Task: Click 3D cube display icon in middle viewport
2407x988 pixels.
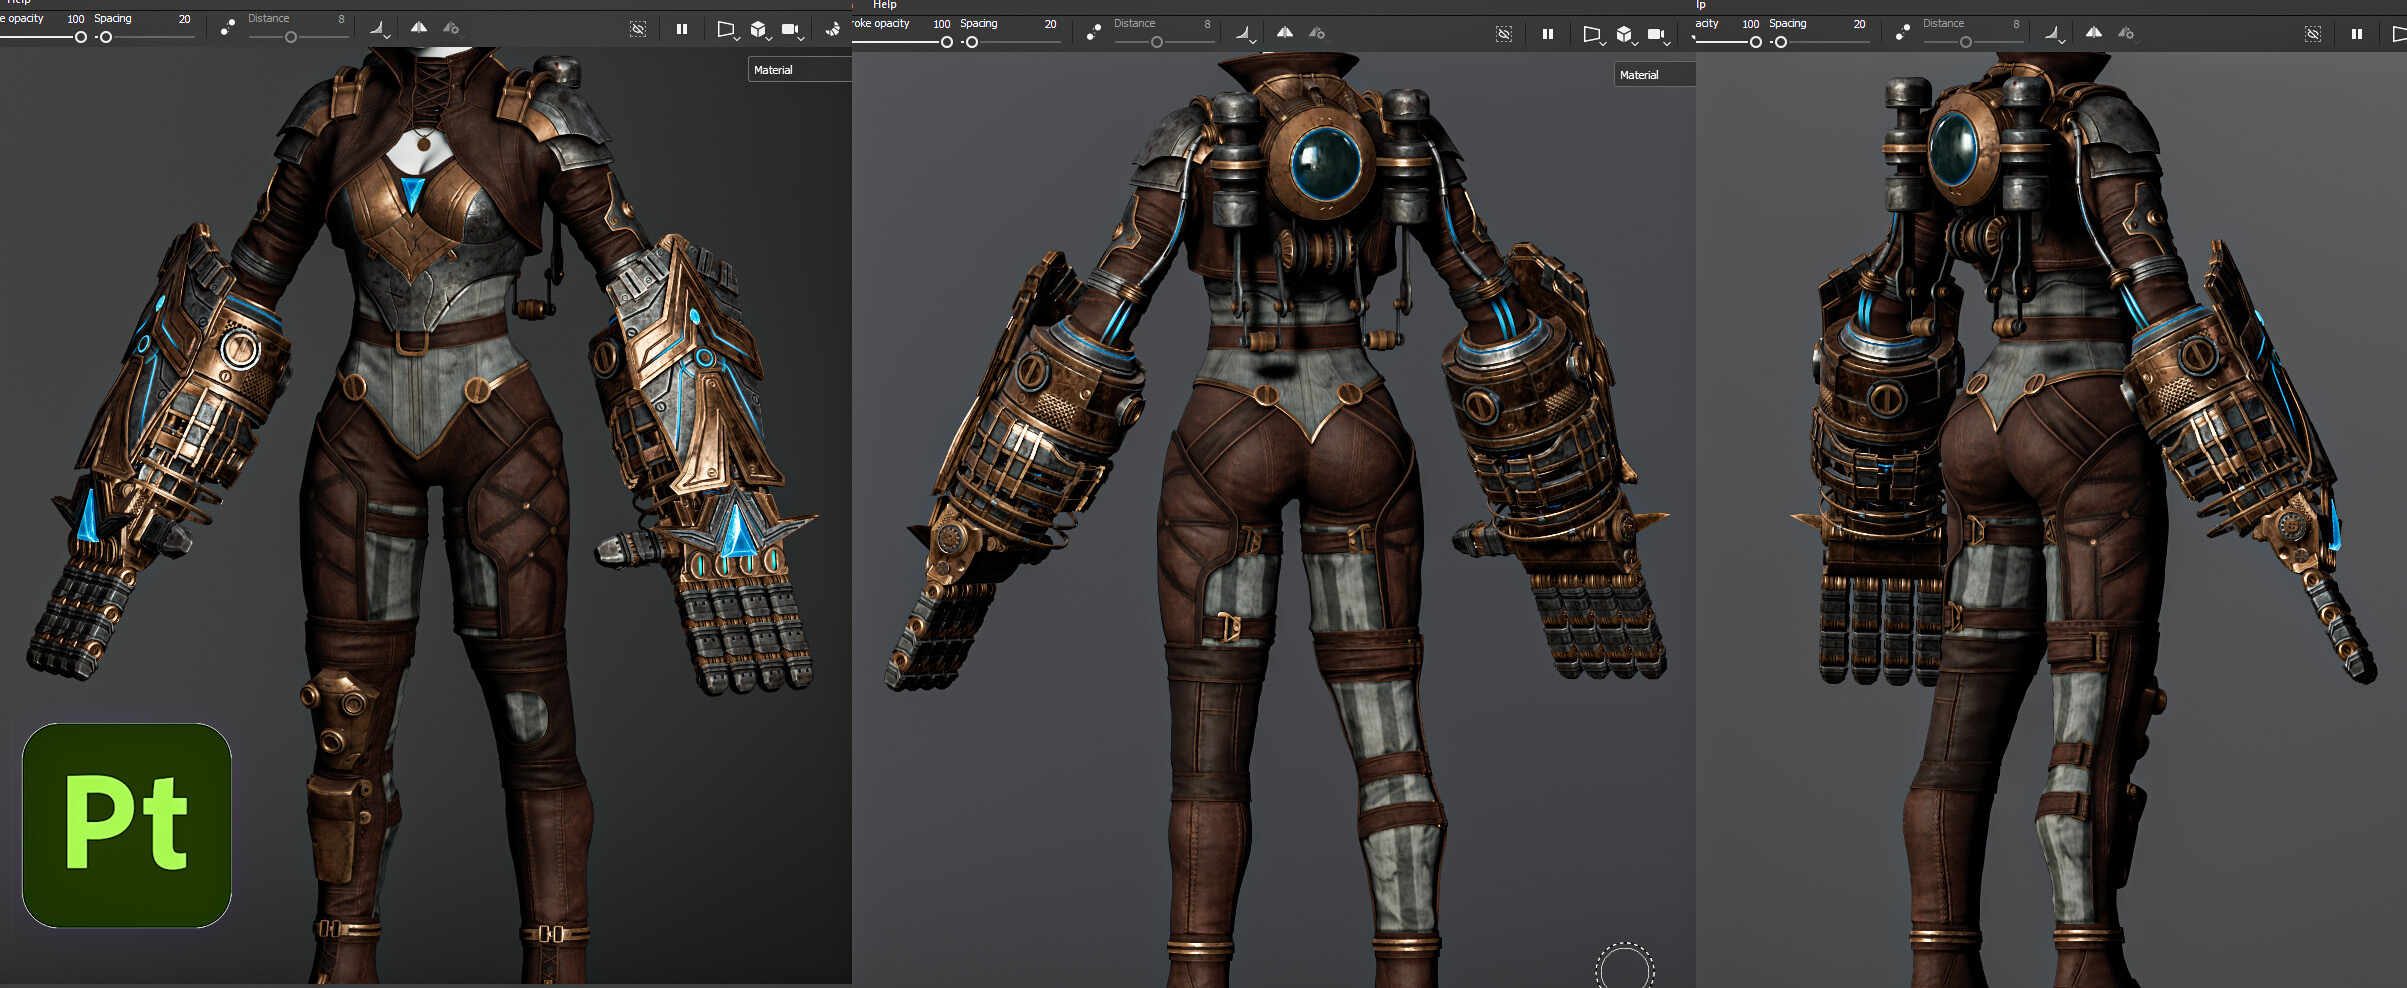Action: click(x=1624, y=35)
